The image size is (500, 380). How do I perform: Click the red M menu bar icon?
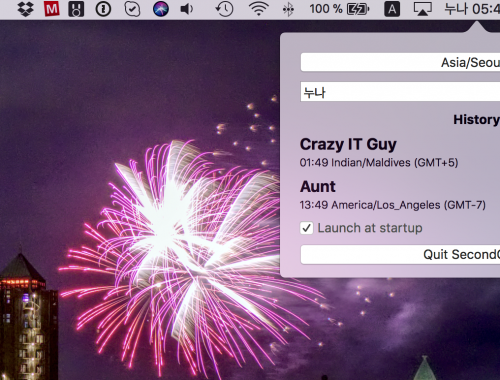click(52, 9)
